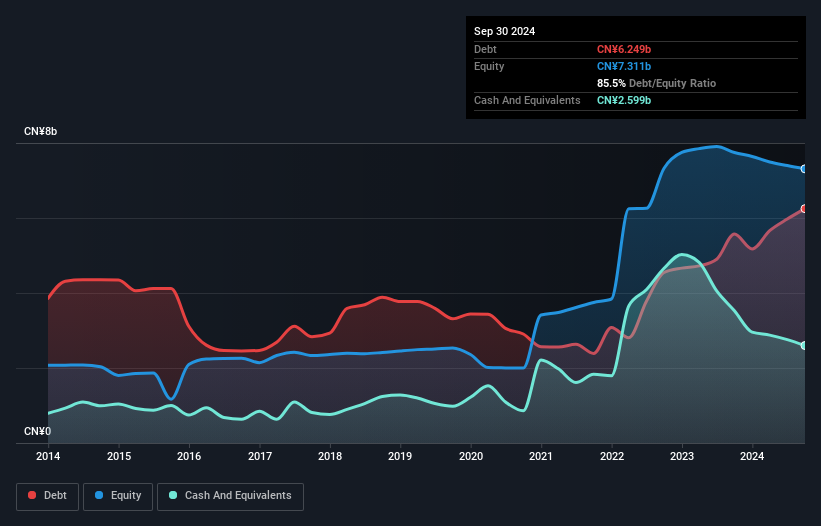This screenshot has height=526, width=821.
Task: Click the CN¥6.249b debt value
Action: (624, 49)
